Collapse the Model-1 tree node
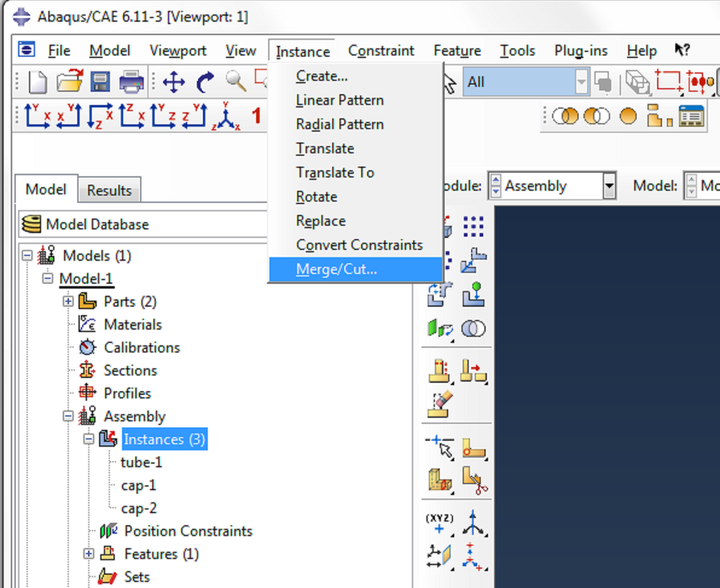The width and height of the screenshot is (720, 588). [48, 278]
